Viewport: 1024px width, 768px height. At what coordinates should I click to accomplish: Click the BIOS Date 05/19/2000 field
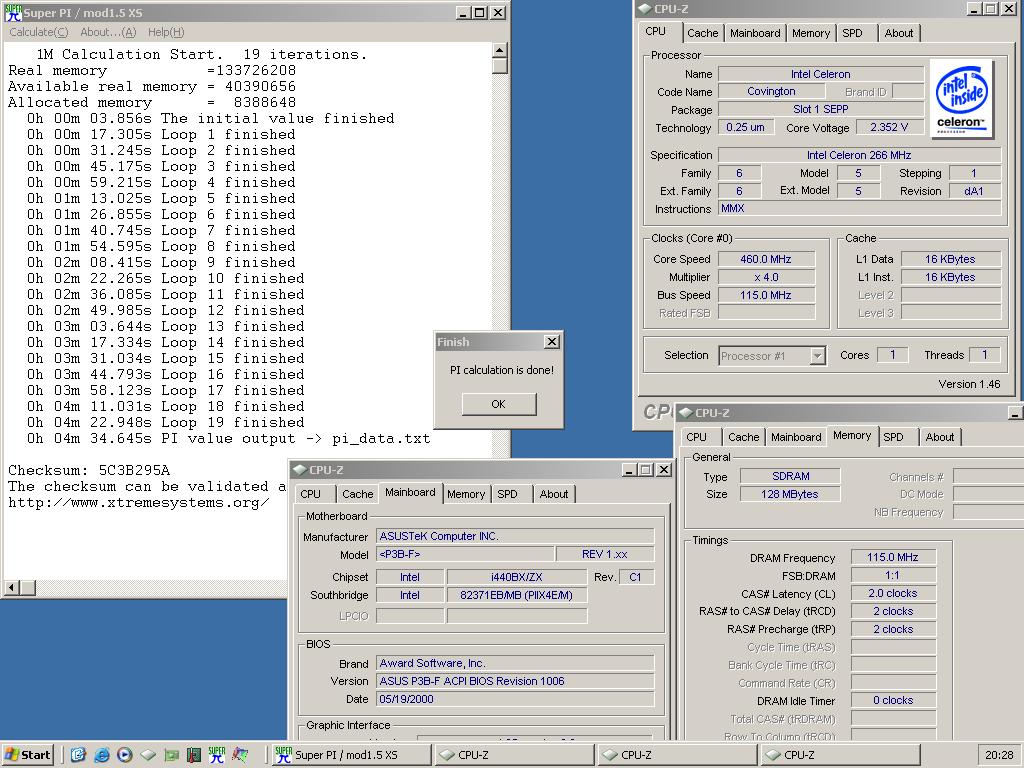515,699
